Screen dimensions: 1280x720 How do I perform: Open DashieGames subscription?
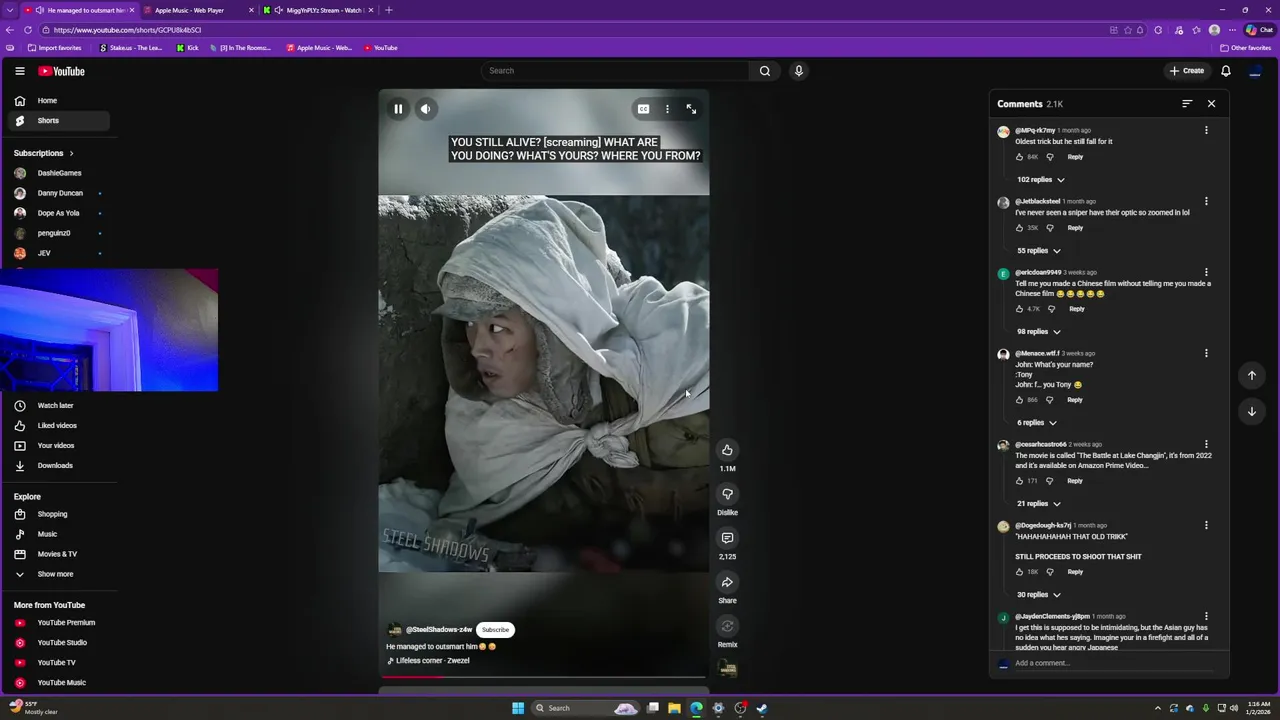[x=59, y=173]
